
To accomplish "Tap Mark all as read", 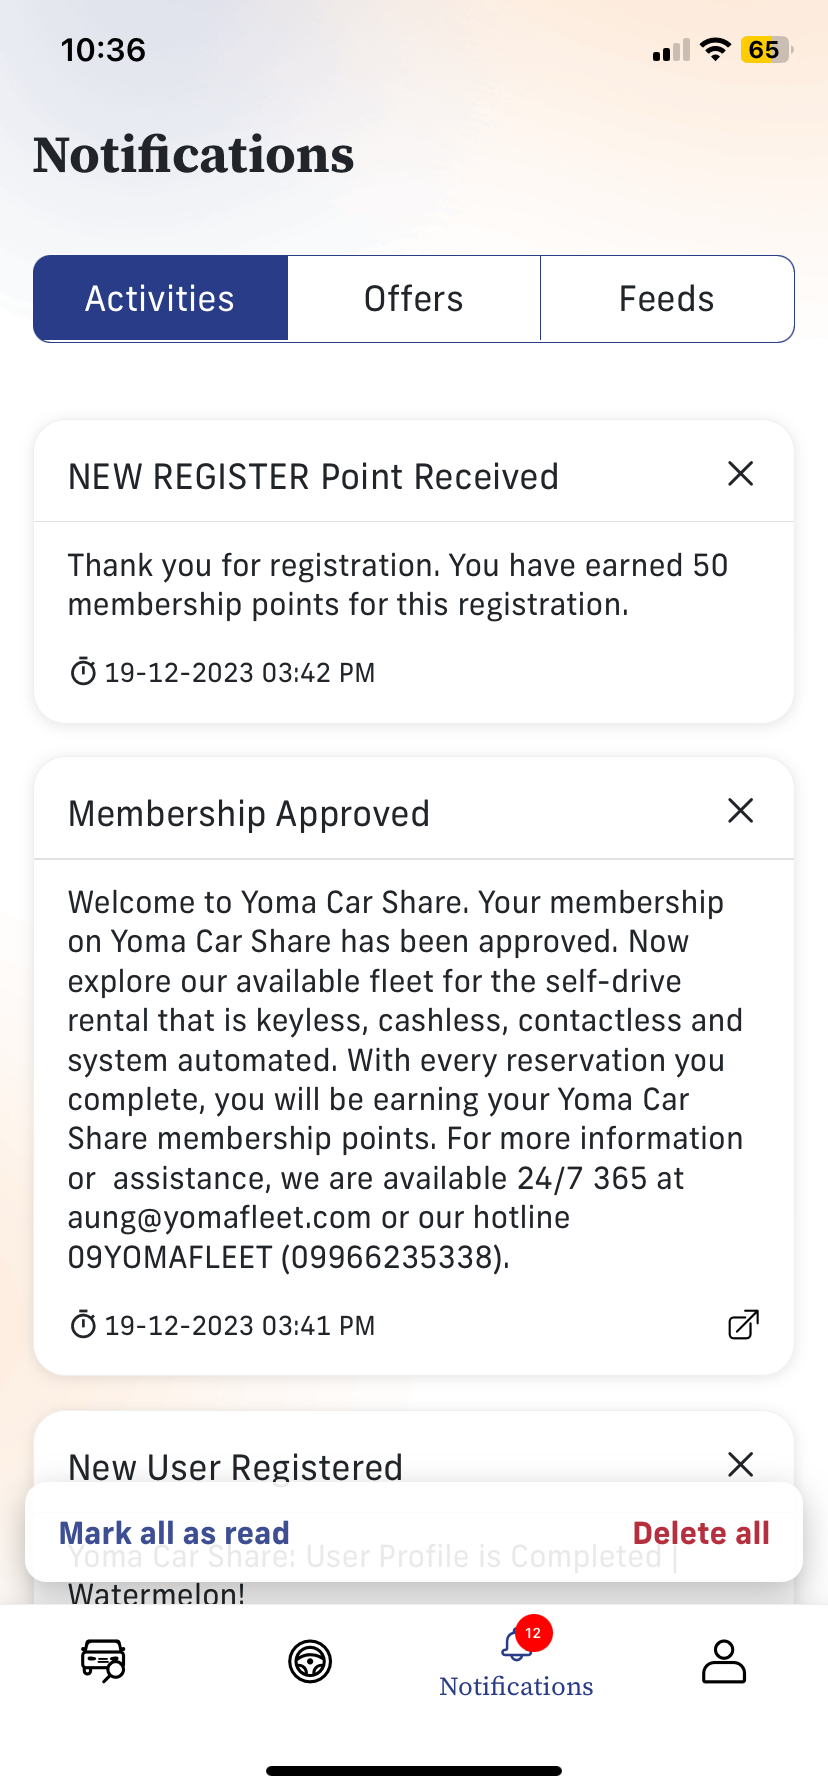I will pyautogui.click(x=174, y=1533).
